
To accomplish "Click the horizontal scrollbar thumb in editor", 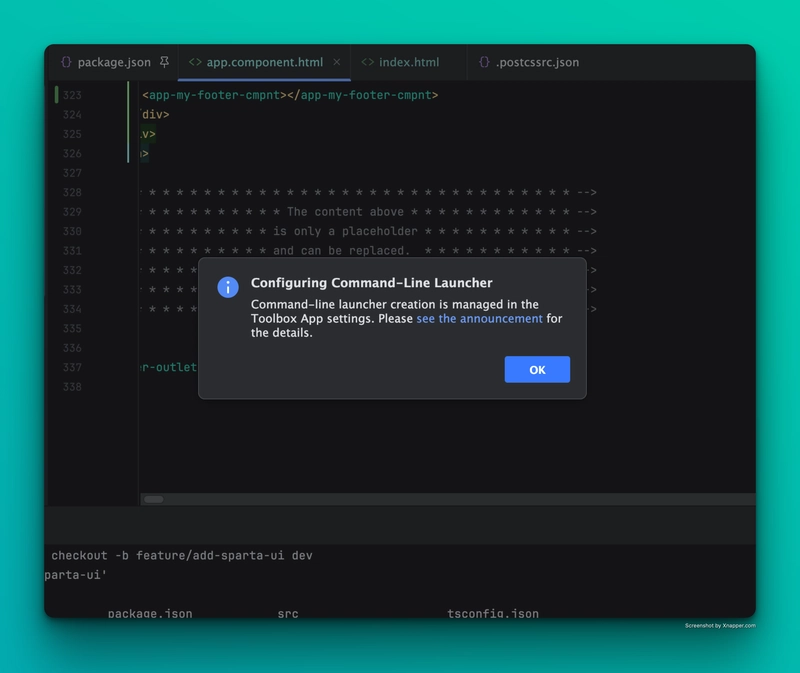I will [x=154, y=499].
